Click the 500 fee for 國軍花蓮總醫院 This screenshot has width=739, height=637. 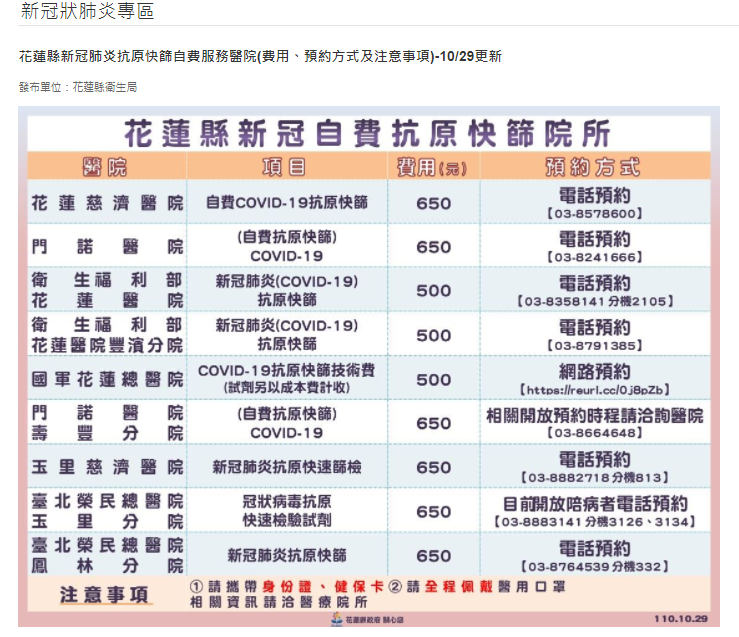tap(433, 379)
